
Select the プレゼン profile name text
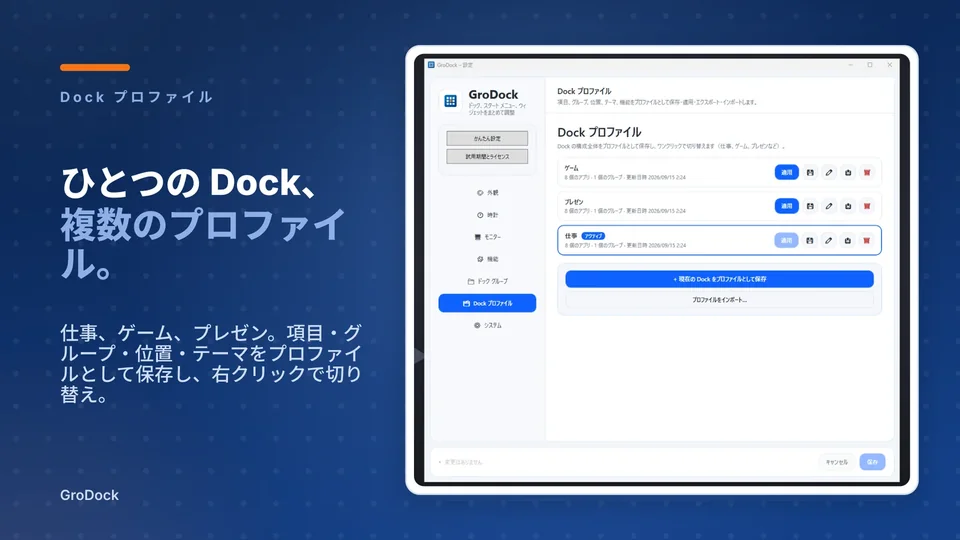[574, 202]
